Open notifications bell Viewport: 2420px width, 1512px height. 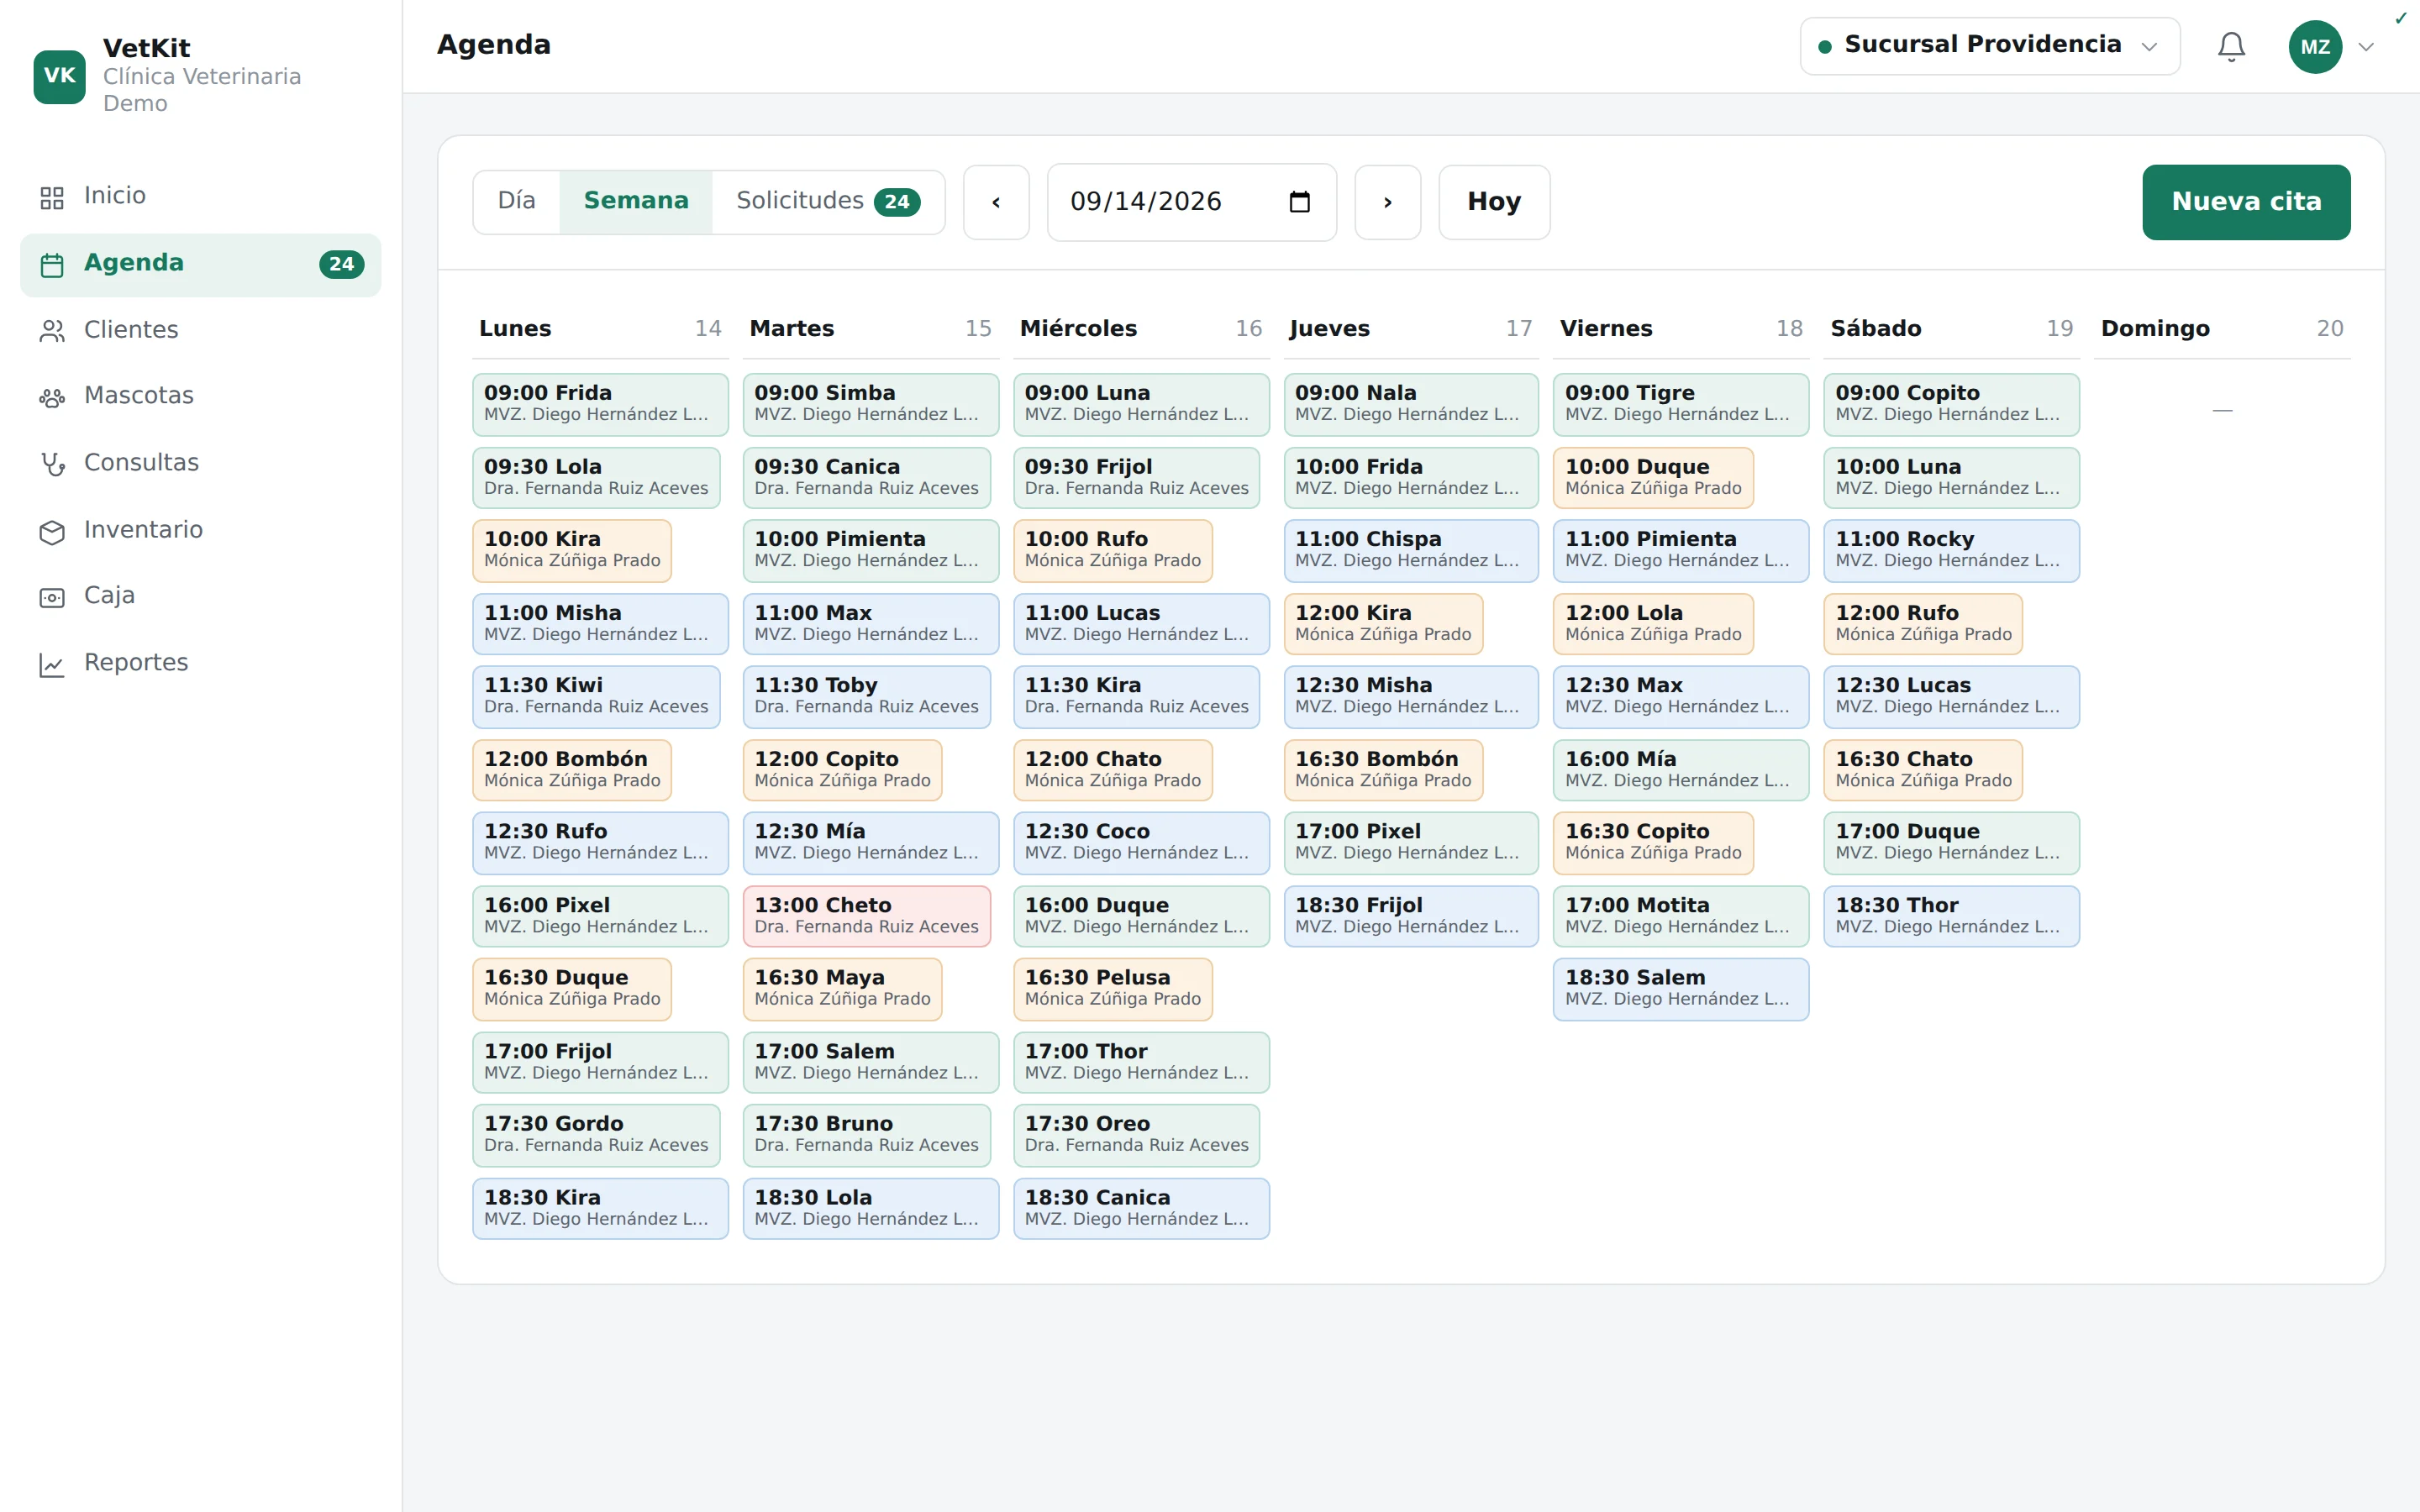tap(2231, 46)
